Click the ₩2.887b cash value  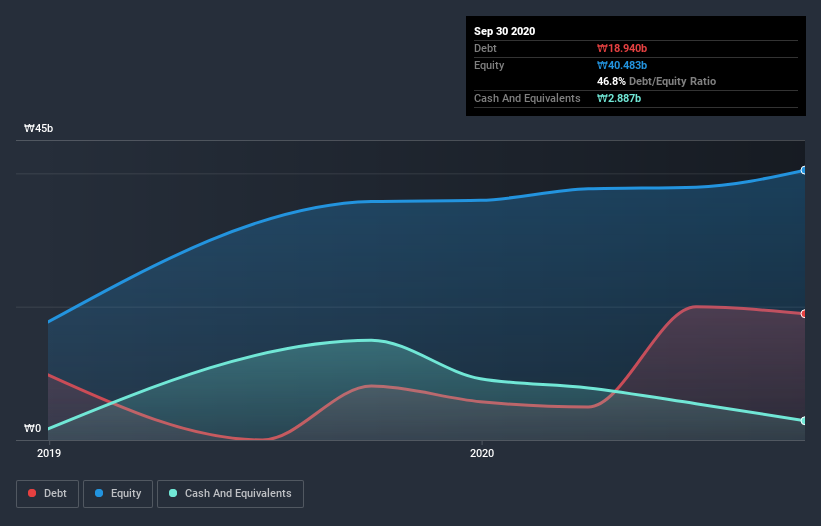click(619, 98)
